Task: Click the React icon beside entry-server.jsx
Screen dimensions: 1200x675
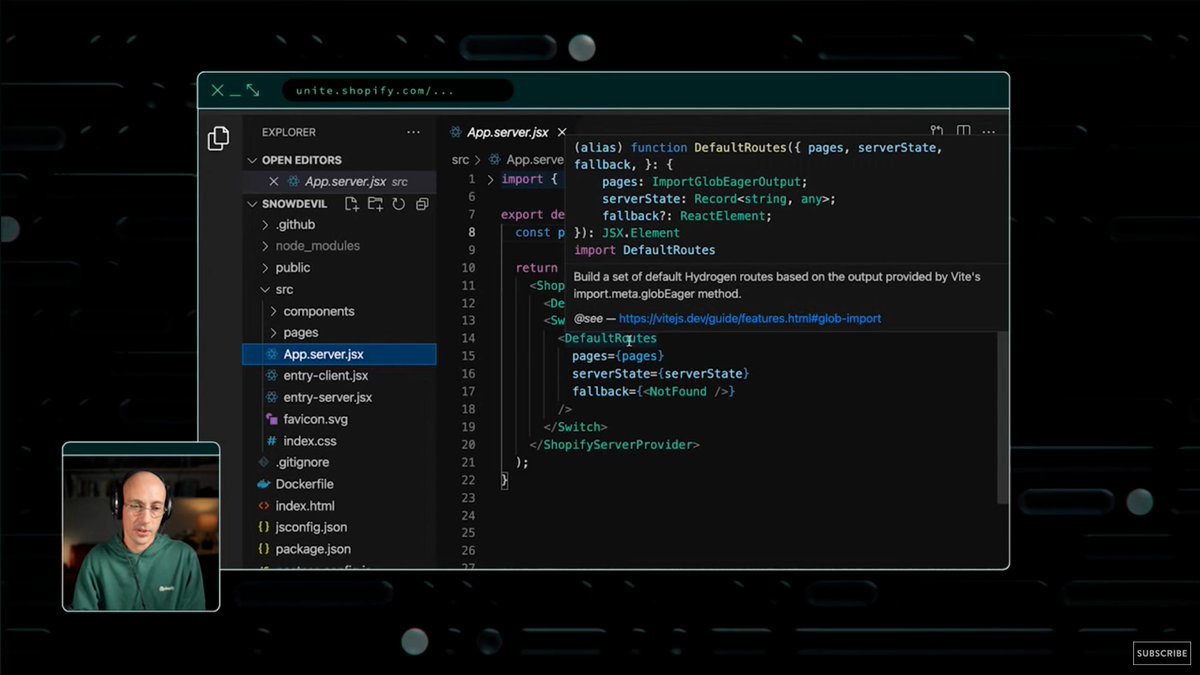Action: click(272, 397)
